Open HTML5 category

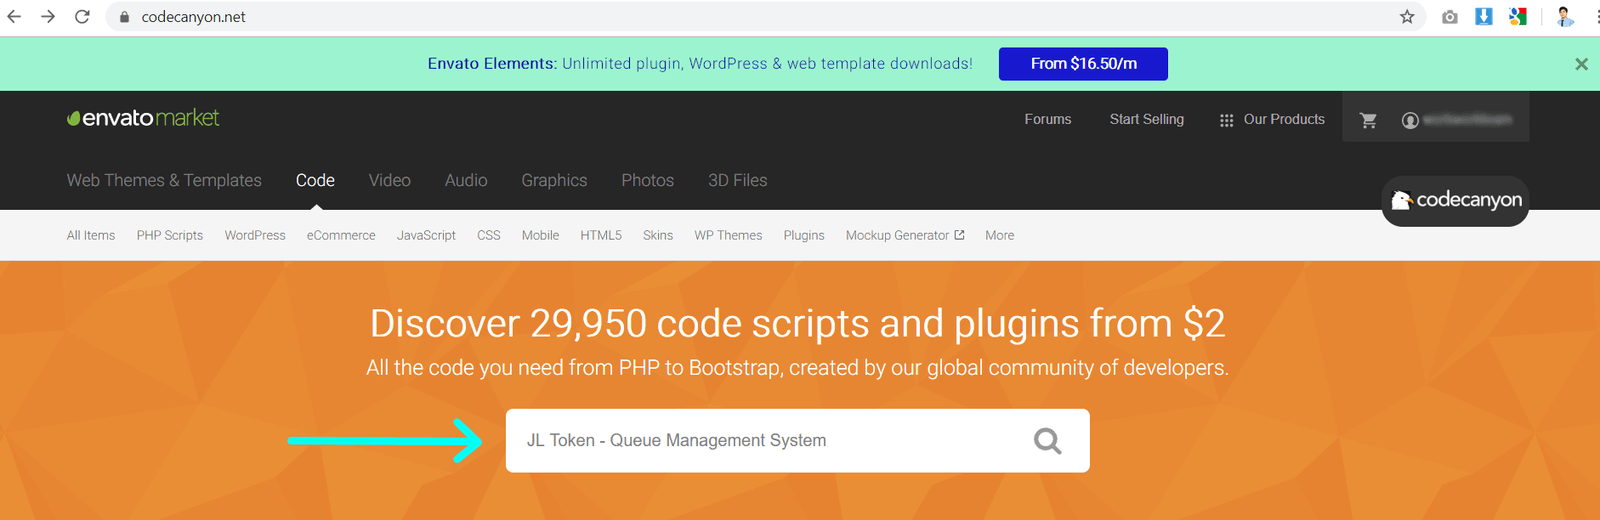601,235
